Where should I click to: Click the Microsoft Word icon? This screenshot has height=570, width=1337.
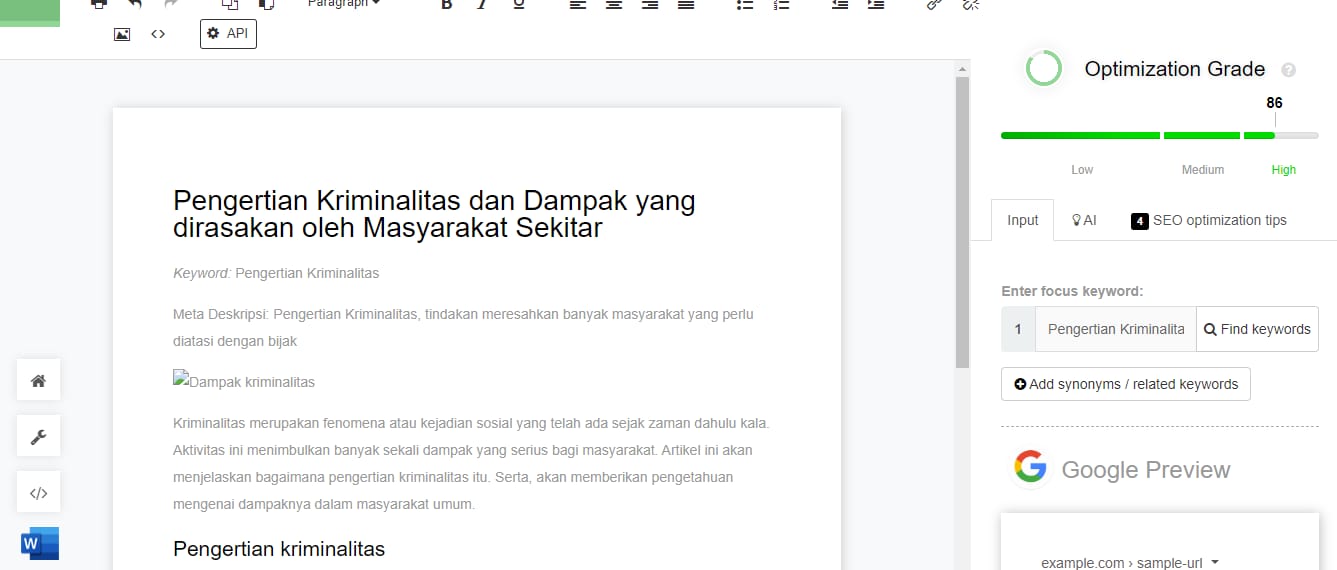click(x=40, y=544)
